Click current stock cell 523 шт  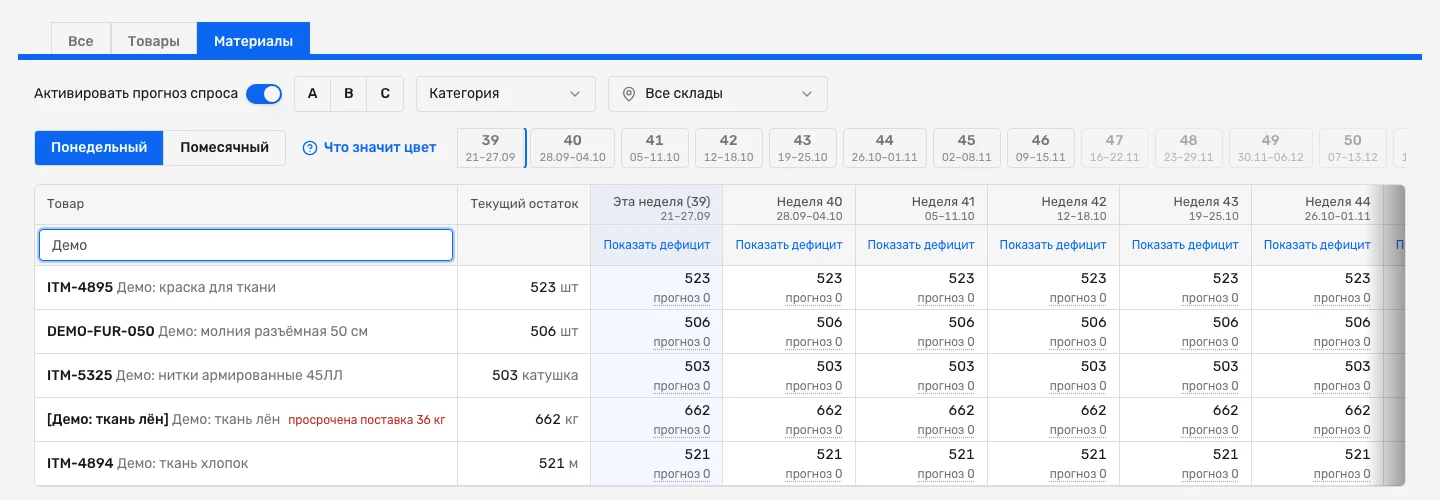[x=524, y=288]
